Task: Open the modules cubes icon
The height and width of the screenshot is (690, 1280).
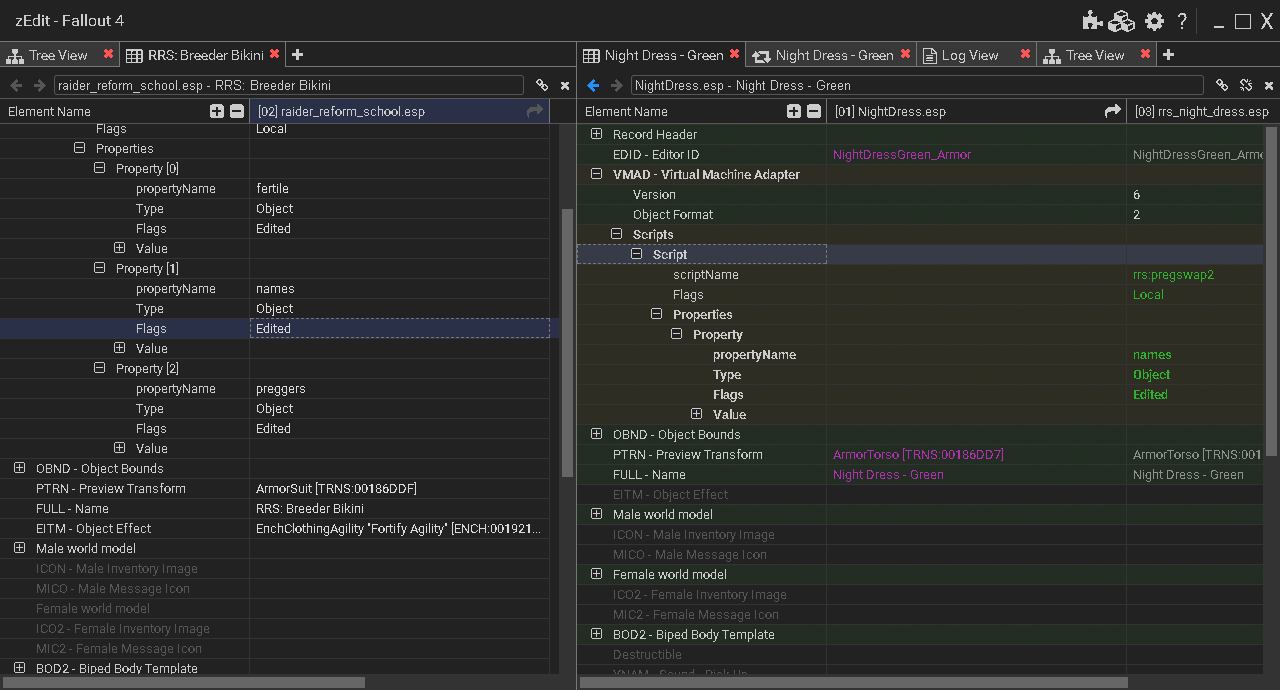Action: click(x=1122, y=21)
